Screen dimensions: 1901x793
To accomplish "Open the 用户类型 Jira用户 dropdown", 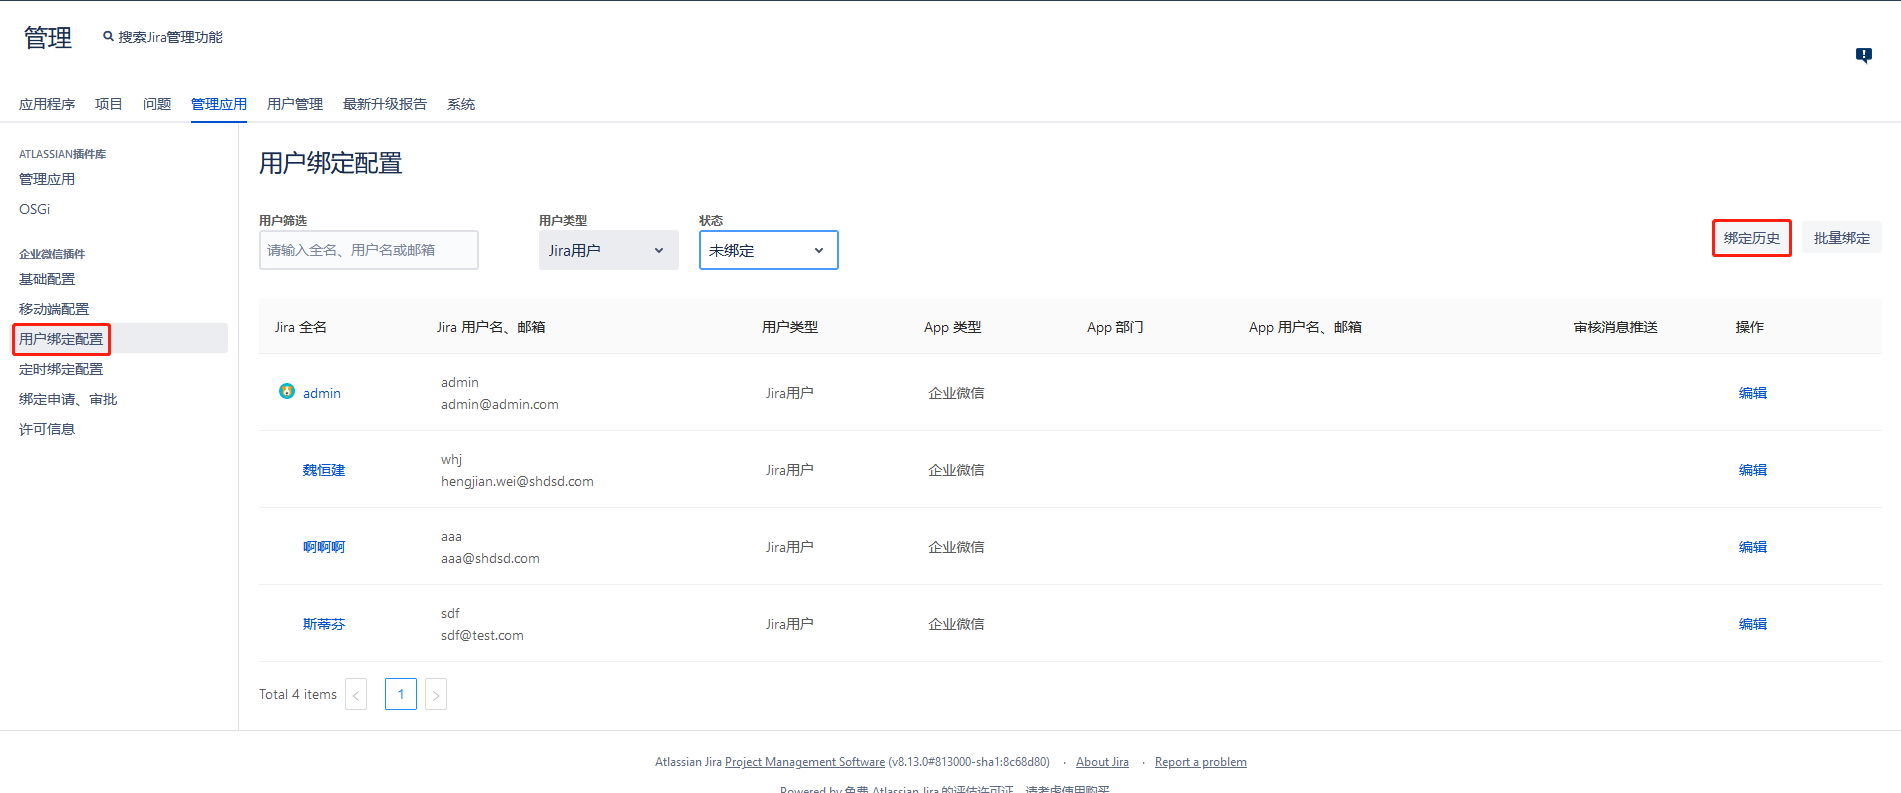I will coord(608,250).
